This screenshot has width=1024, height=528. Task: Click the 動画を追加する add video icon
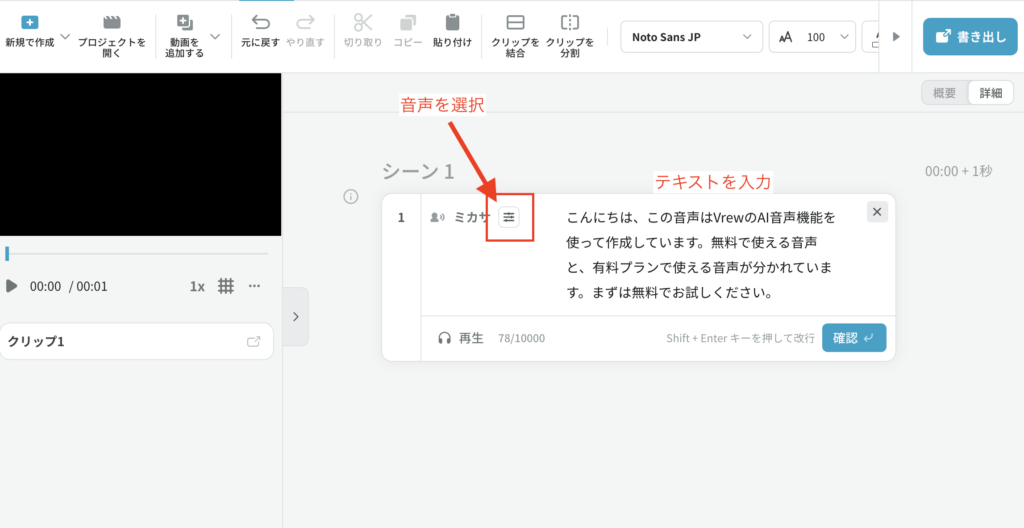pyautogui.click(x=184, y=22)
